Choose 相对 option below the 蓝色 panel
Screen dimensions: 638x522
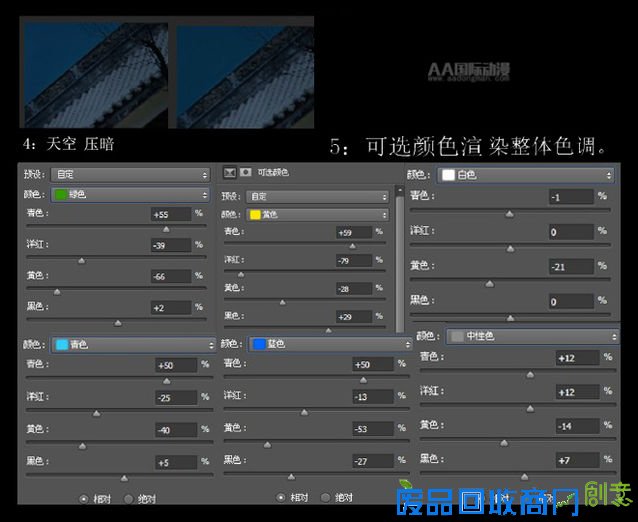point(281,497)
